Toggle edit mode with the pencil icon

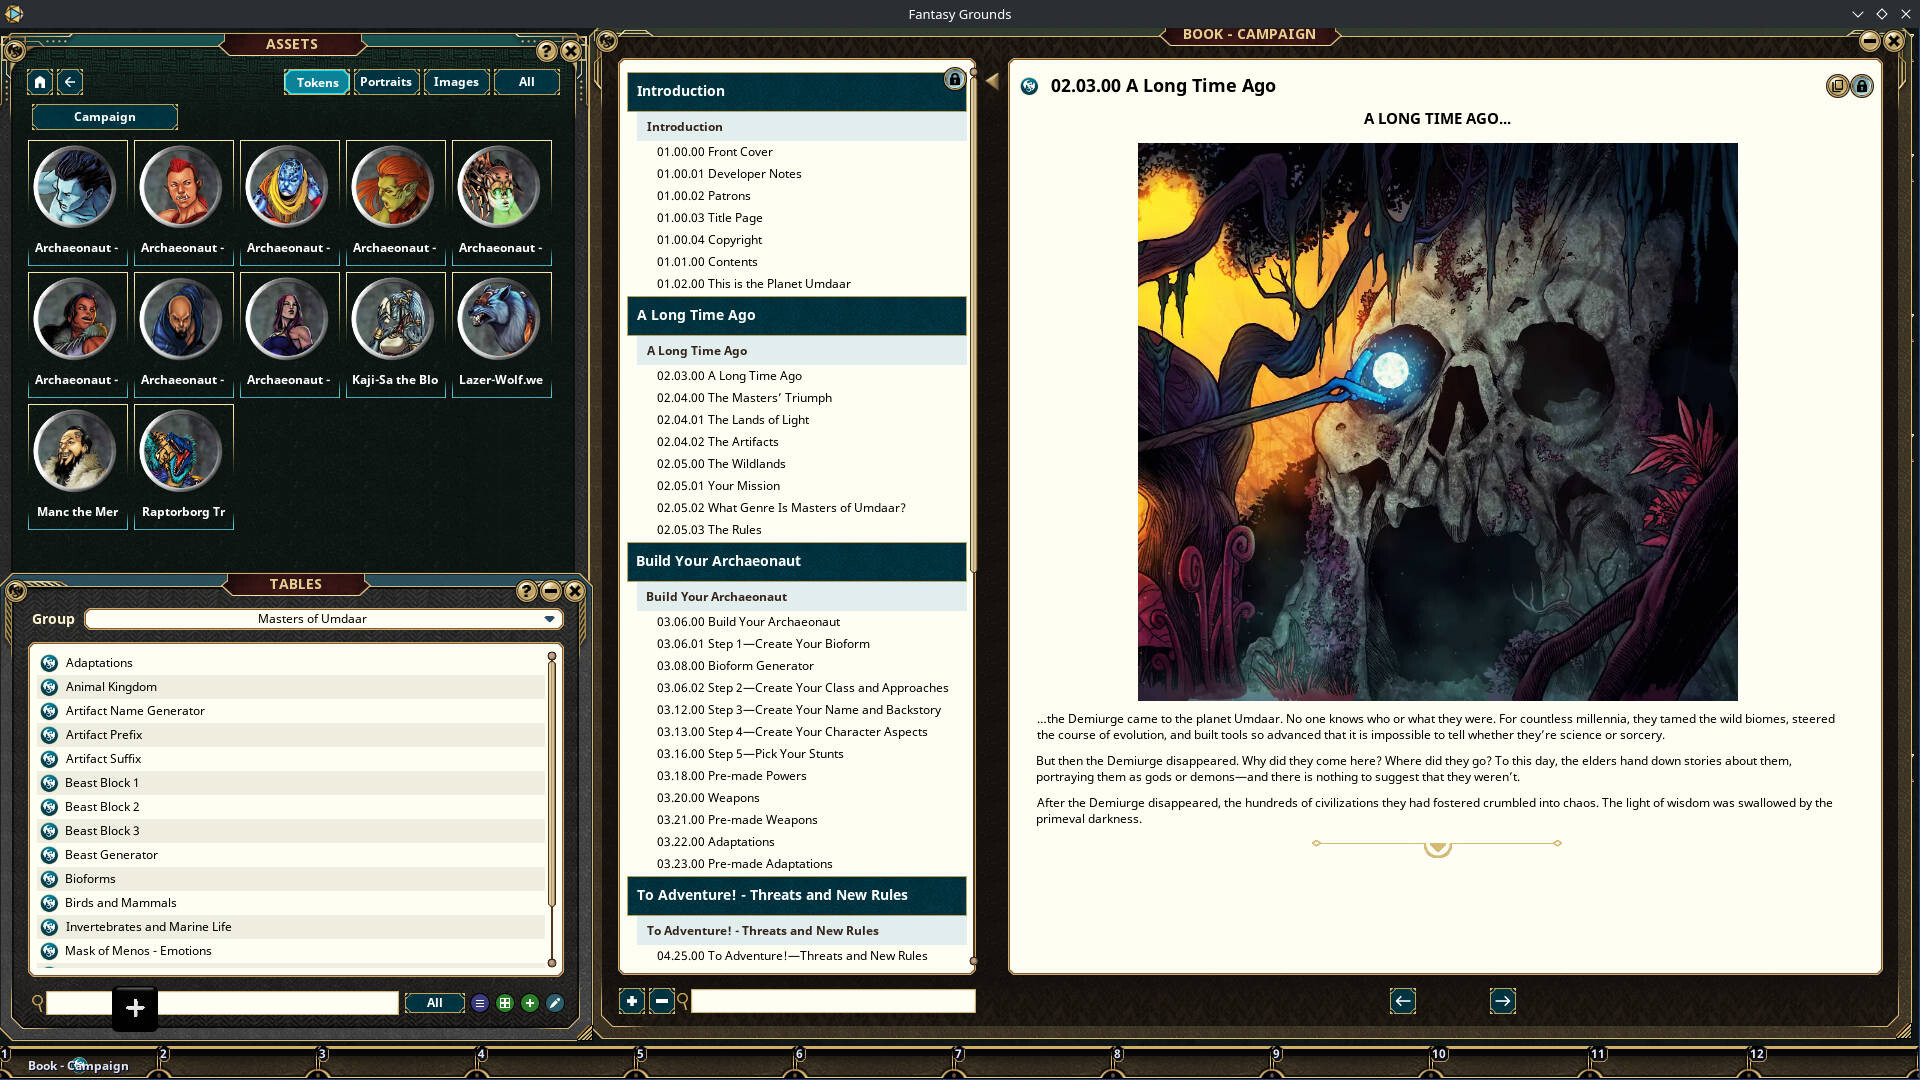(555, 1003)
